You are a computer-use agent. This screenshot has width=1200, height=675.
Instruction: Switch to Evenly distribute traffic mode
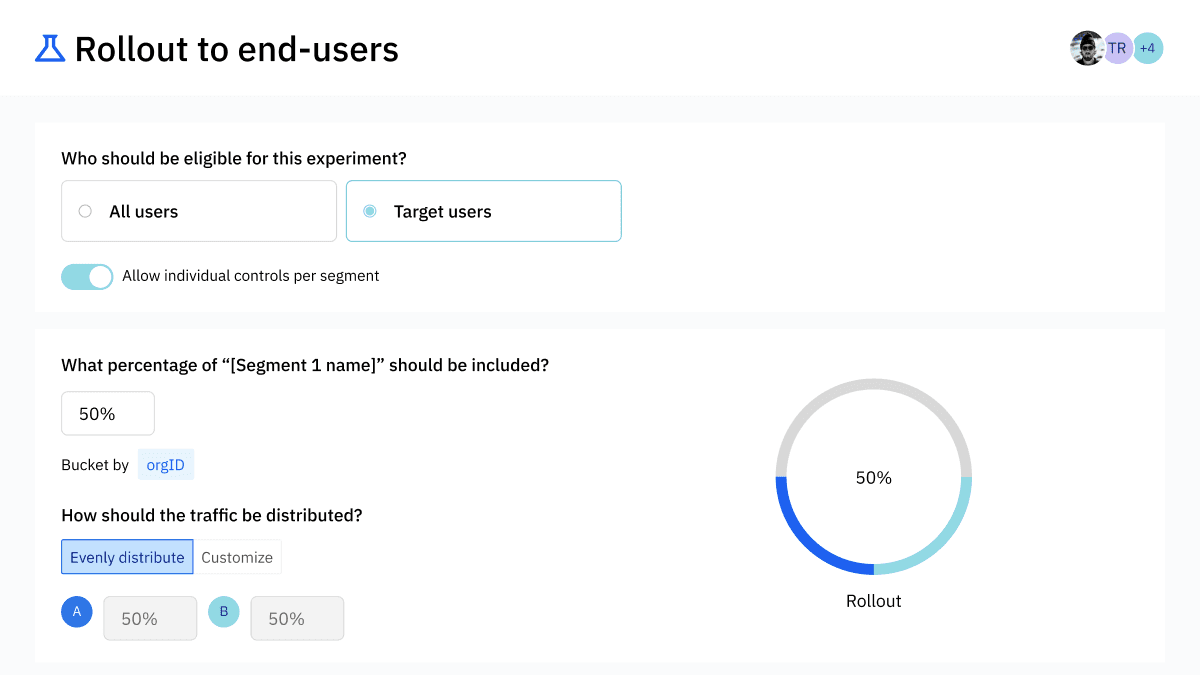127,557
